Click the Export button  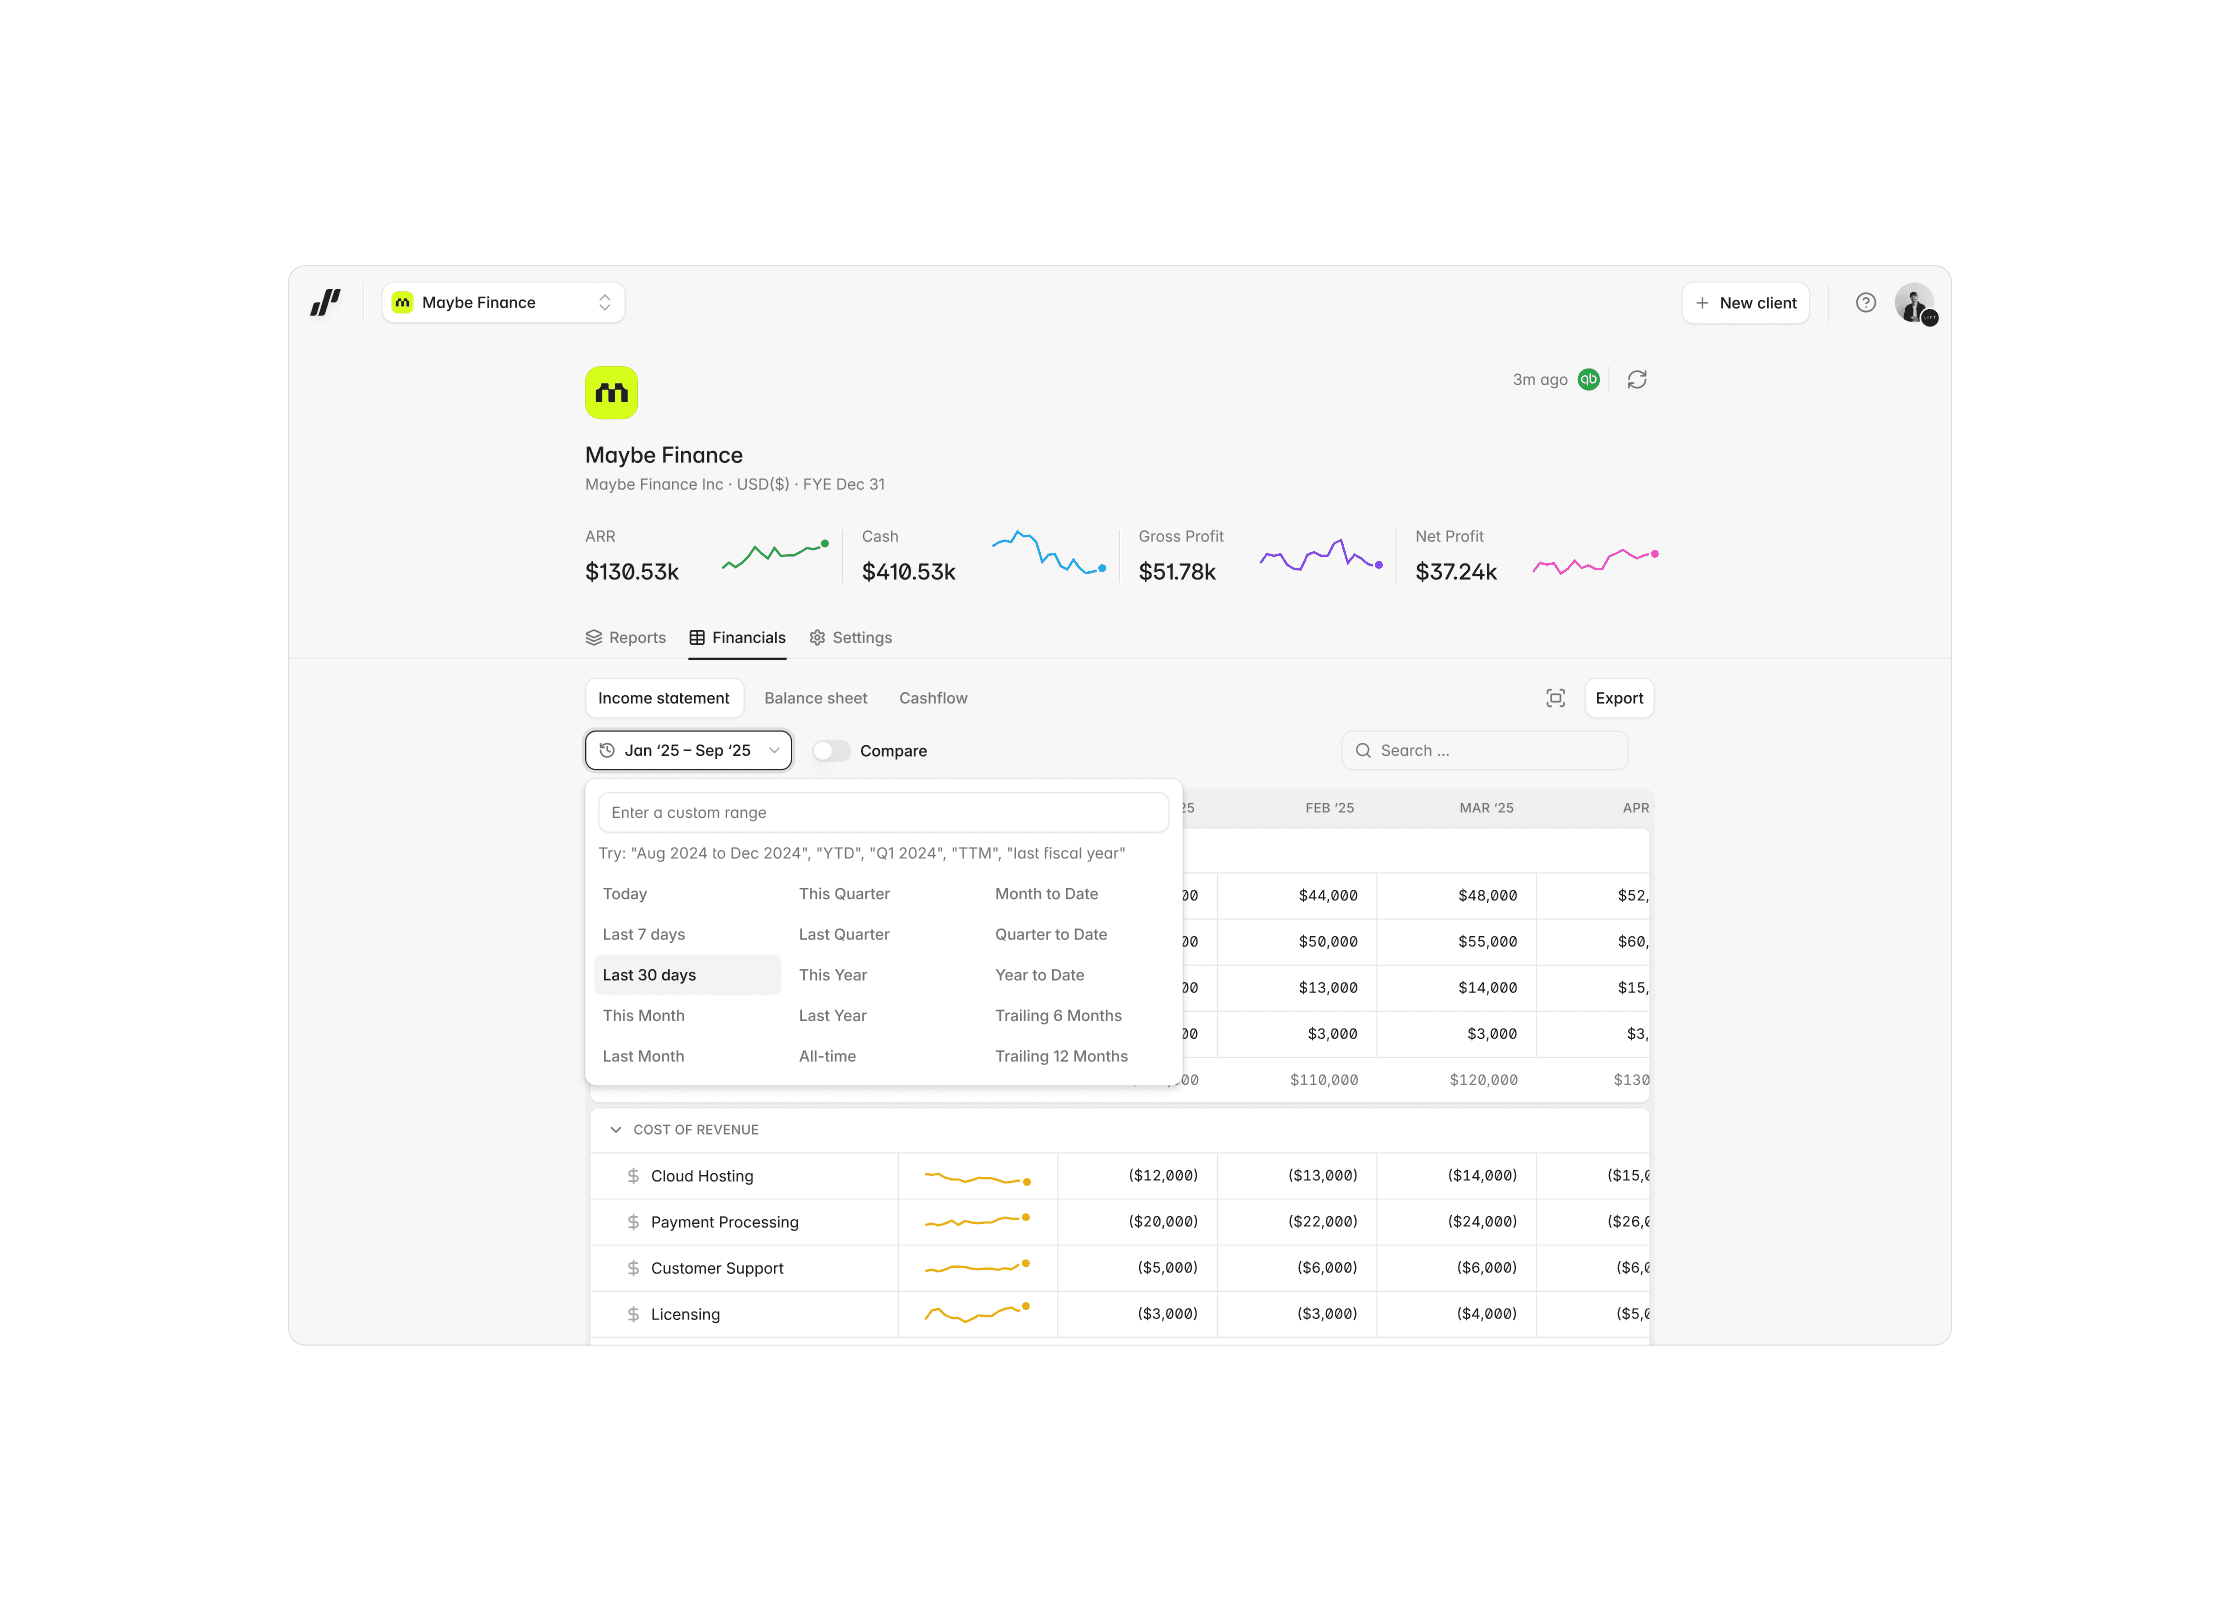[1618, 698]
